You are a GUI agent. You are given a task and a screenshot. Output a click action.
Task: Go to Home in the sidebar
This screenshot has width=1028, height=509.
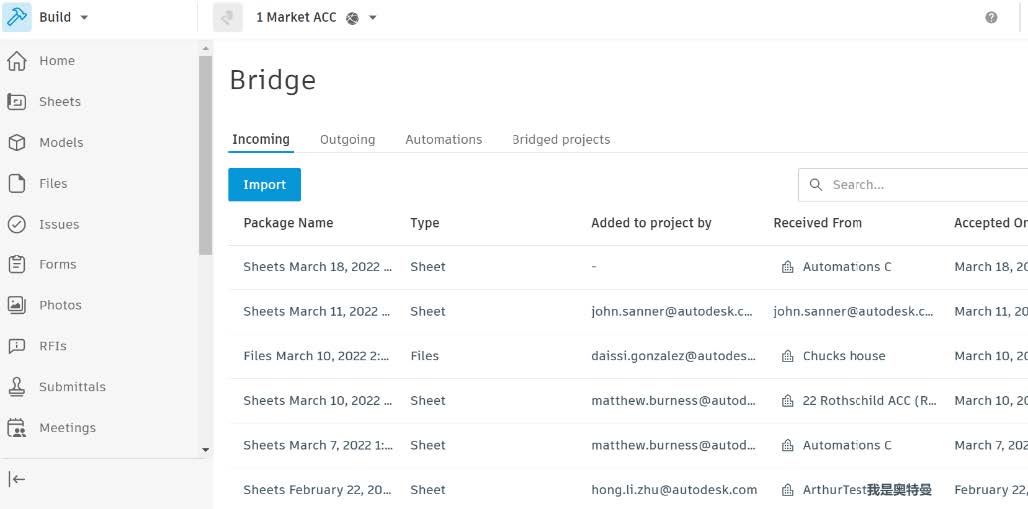click(x=57, y=61)
